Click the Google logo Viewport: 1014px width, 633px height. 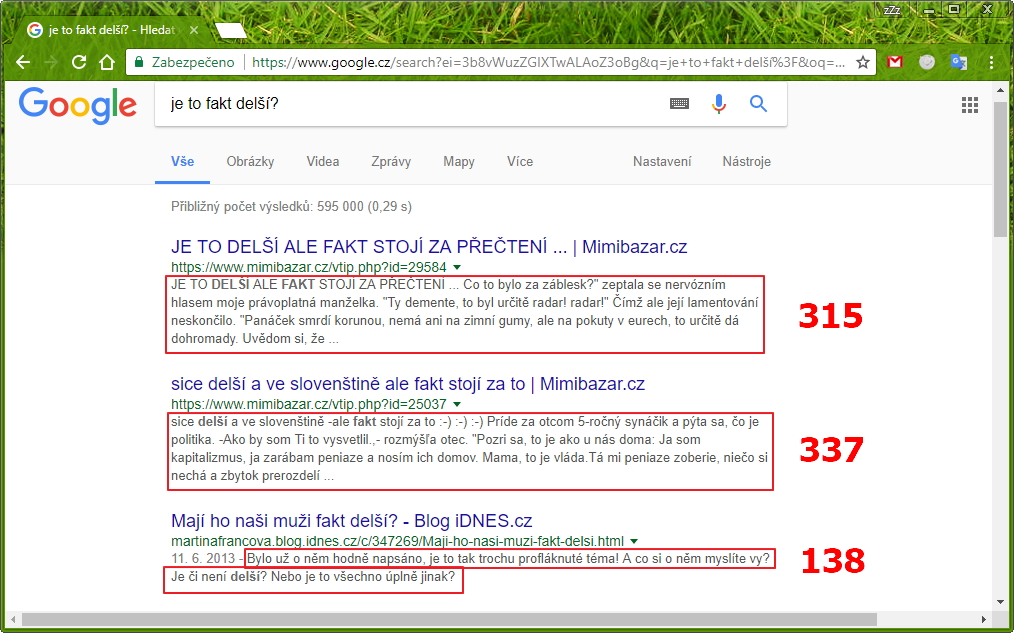[78, 106]
